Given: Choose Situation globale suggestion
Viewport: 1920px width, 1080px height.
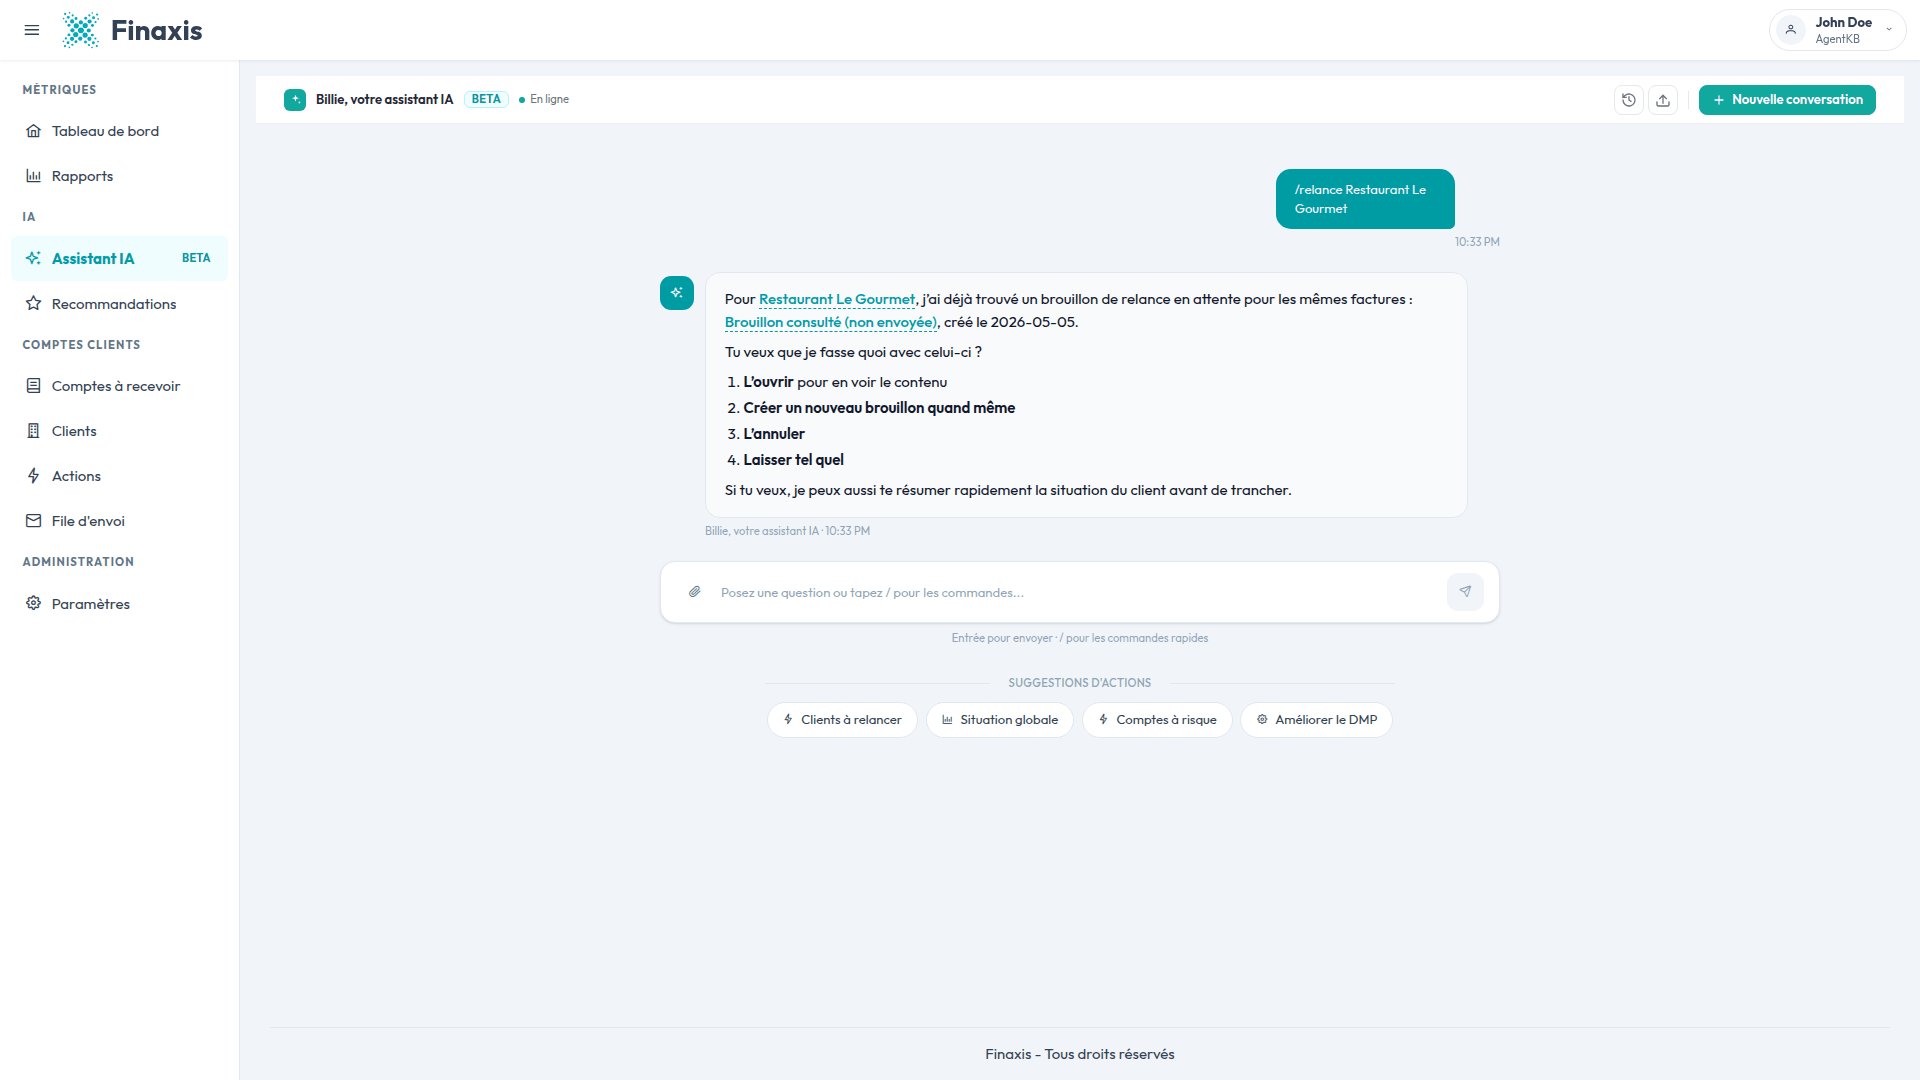Looking at the screenshot, I should pyautogui.click(x=1000, y=720).
